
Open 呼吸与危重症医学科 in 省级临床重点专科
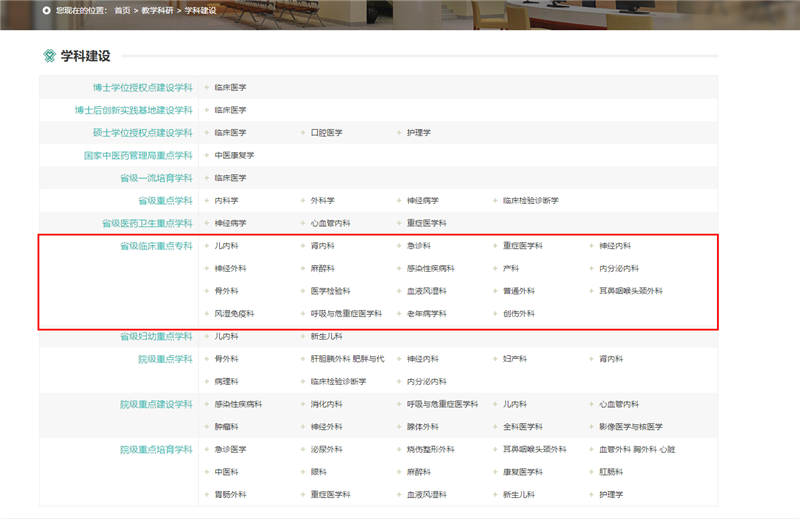(346, 313)
